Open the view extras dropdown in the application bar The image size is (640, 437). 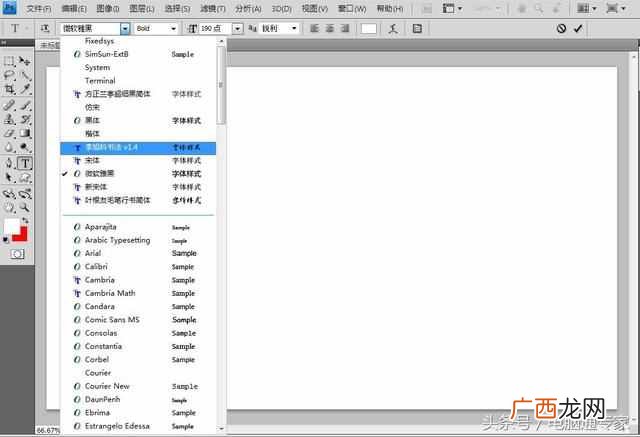(452, 8)
